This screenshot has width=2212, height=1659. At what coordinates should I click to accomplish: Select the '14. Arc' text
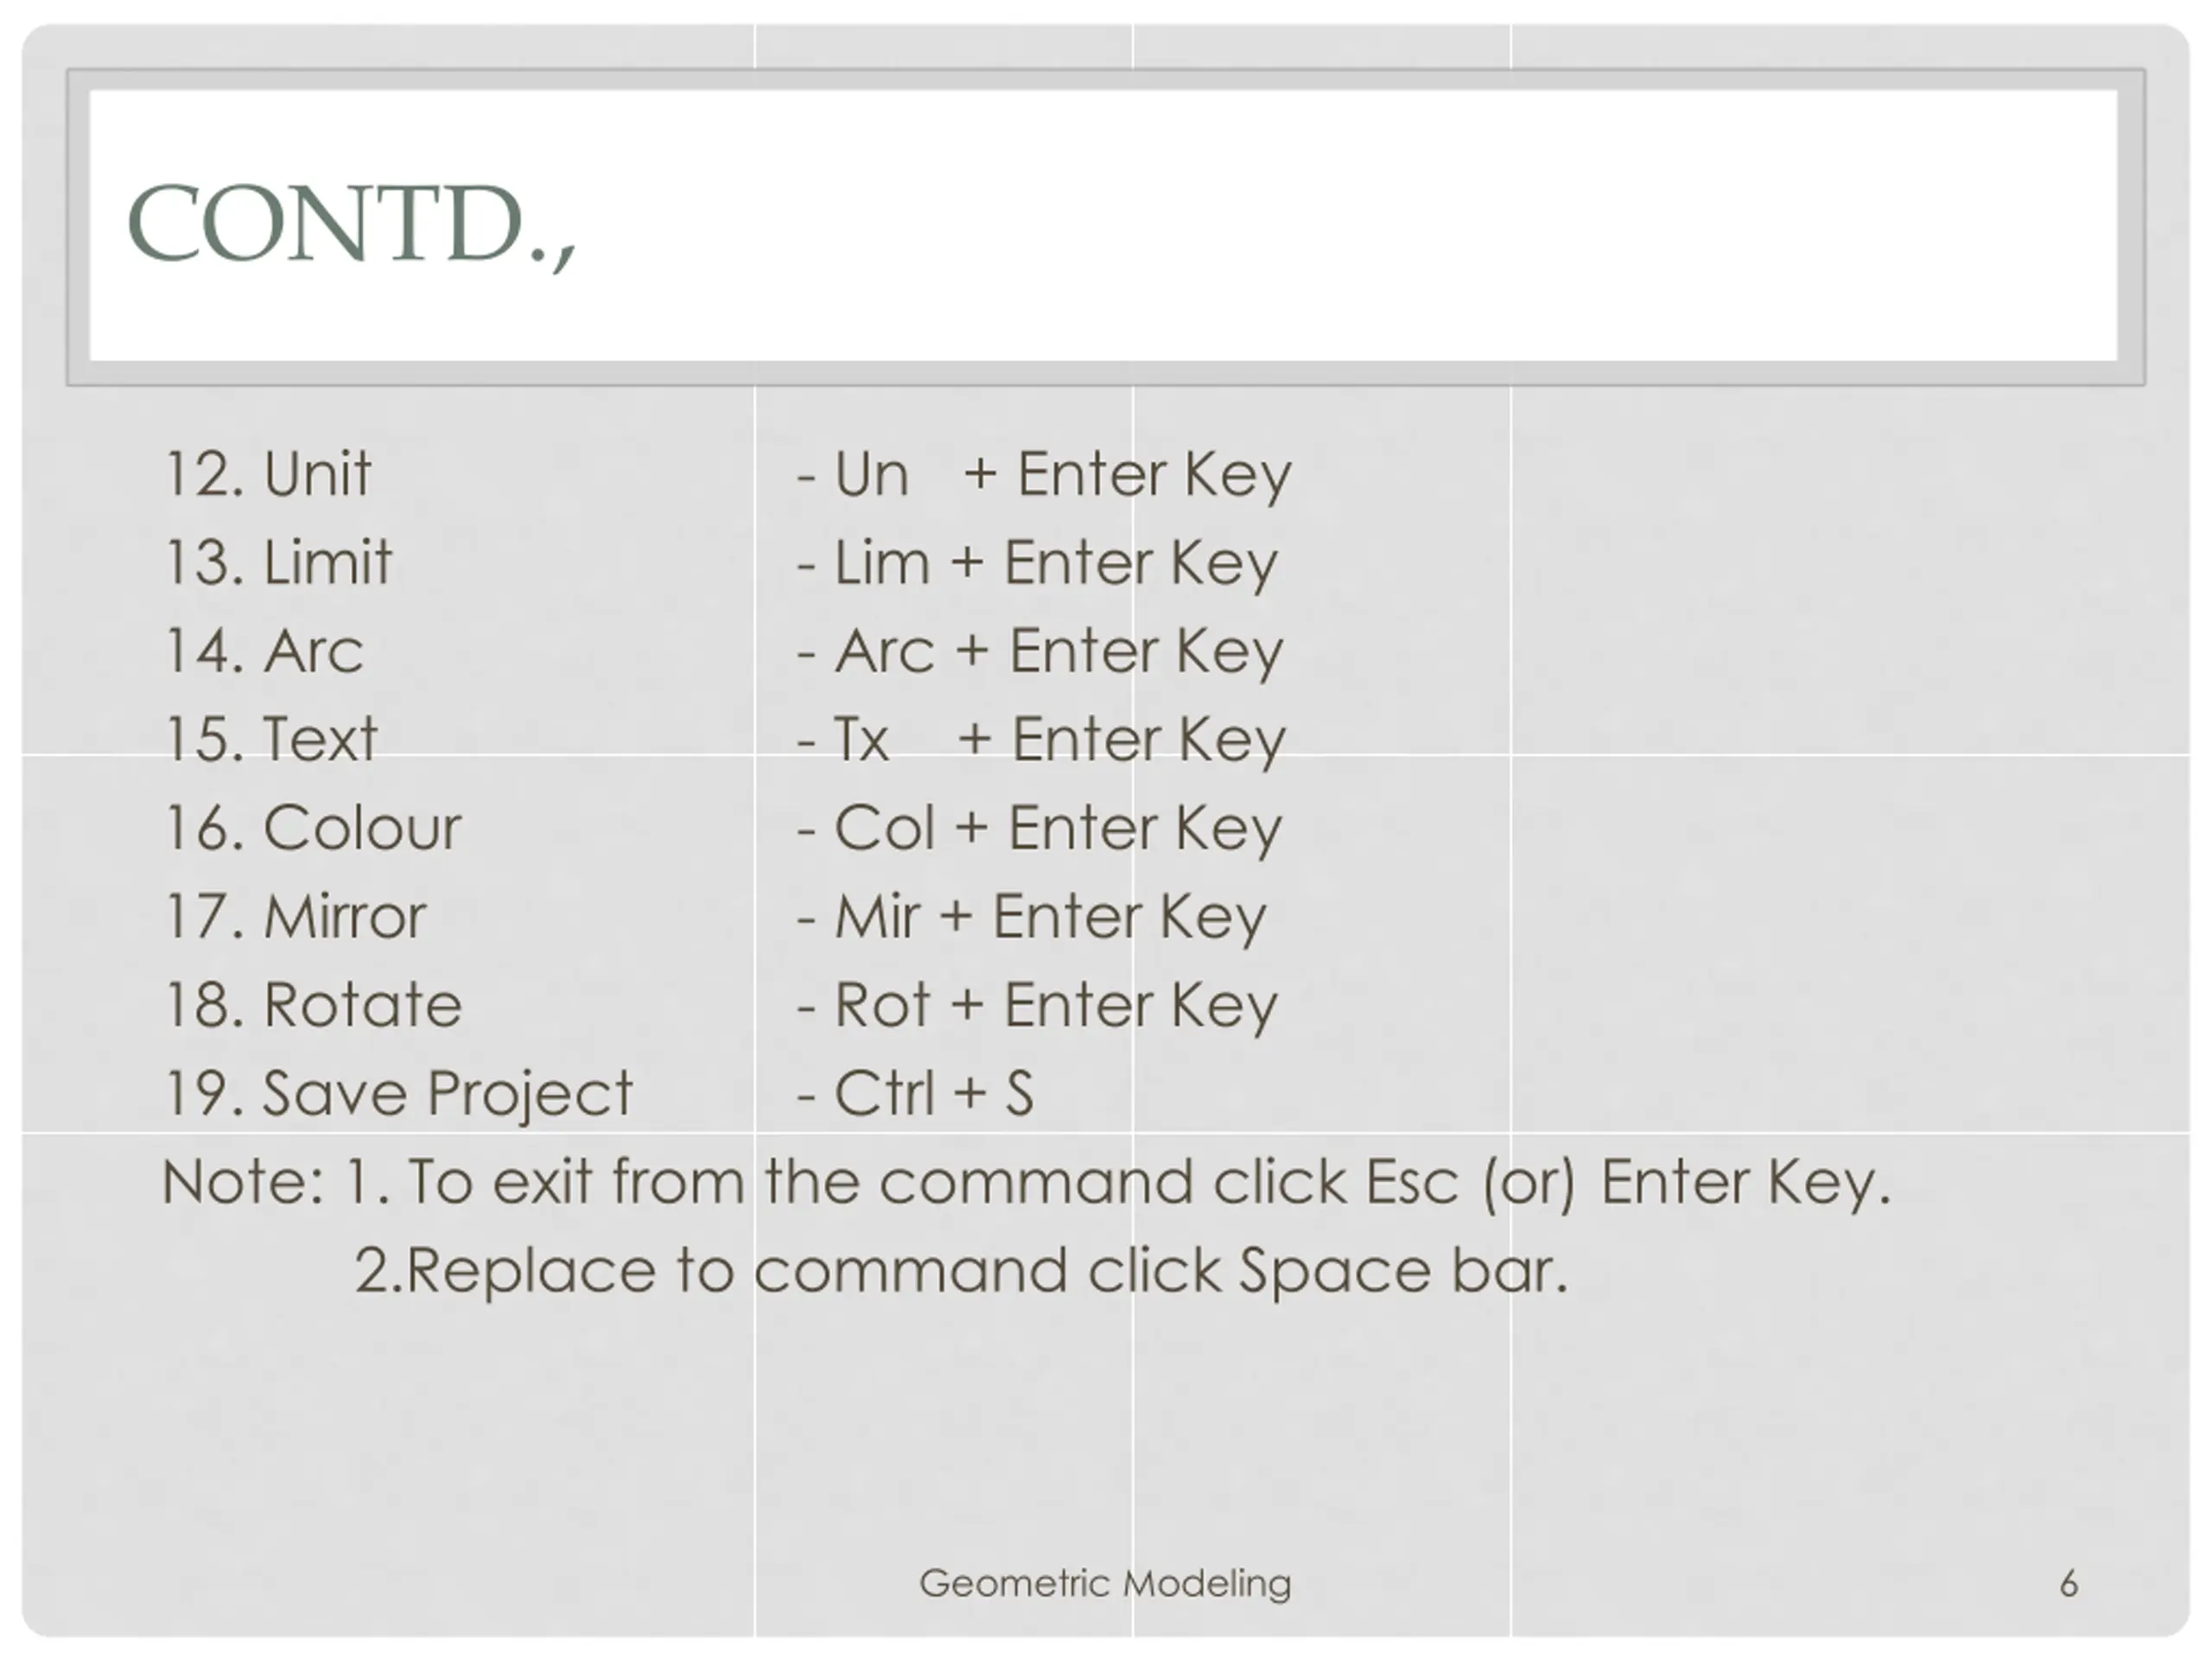point(263,651)
